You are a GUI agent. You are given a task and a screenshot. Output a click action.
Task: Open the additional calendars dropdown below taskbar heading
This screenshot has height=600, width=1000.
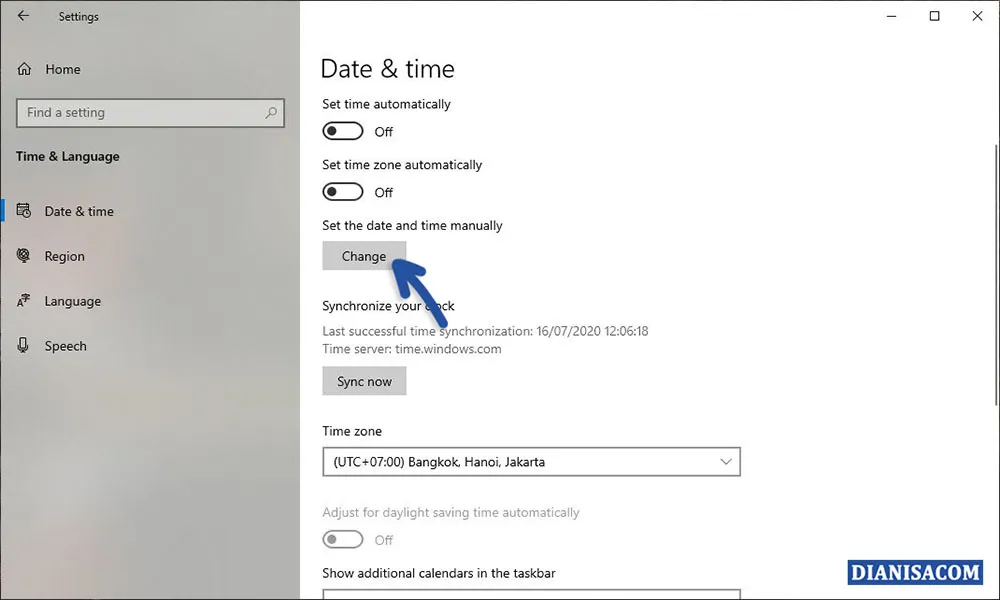(530, 594)
